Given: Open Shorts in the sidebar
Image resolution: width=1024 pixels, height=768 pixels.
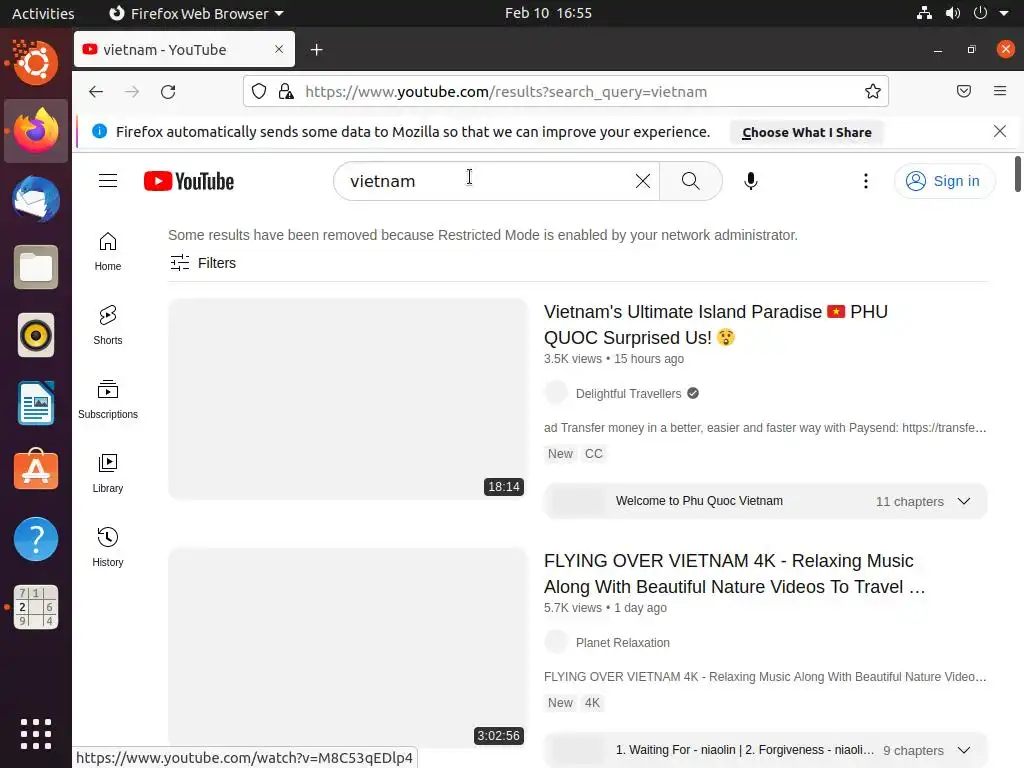Looking at the screenshot, I should pyautogui.click(x=108, y=325).
